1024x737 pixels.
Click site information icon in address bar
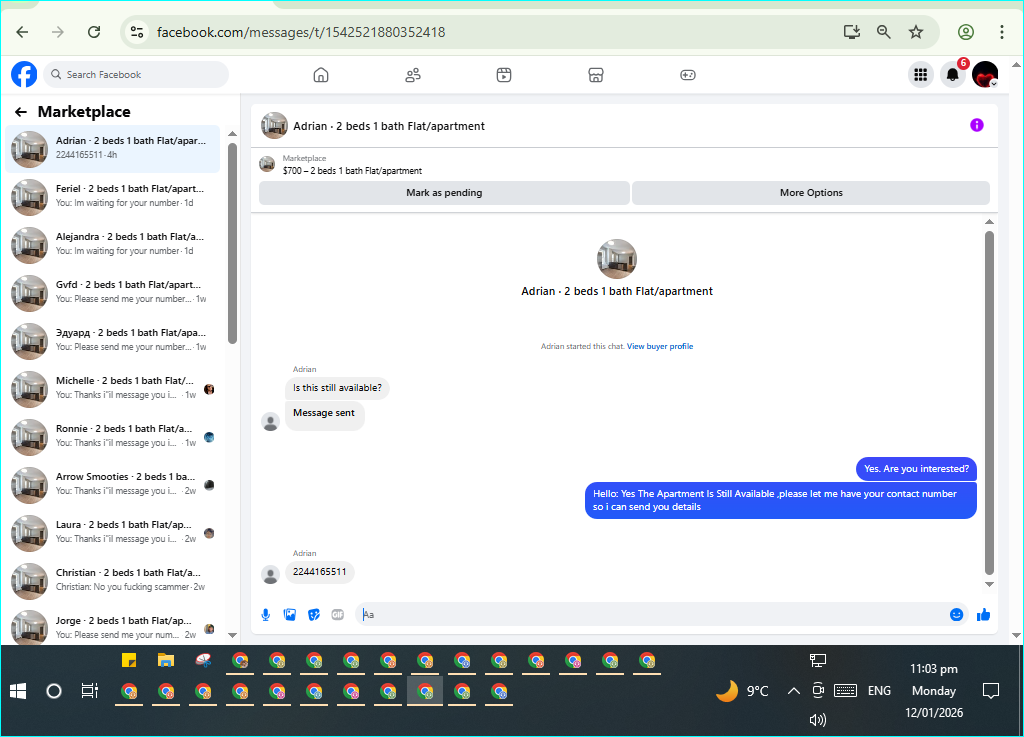(136, 32)
